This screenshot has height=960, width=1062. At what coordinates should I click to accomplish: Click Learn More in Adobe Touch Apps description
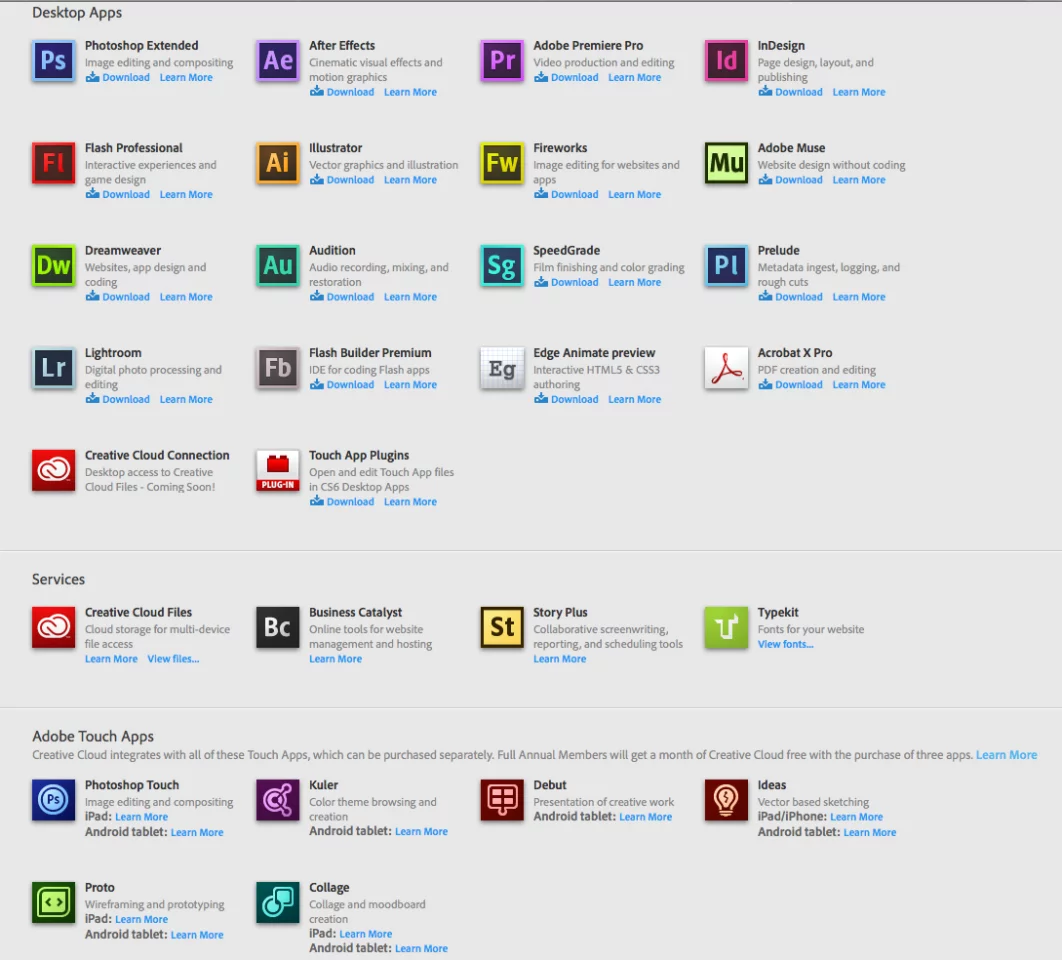(1006, 754)
